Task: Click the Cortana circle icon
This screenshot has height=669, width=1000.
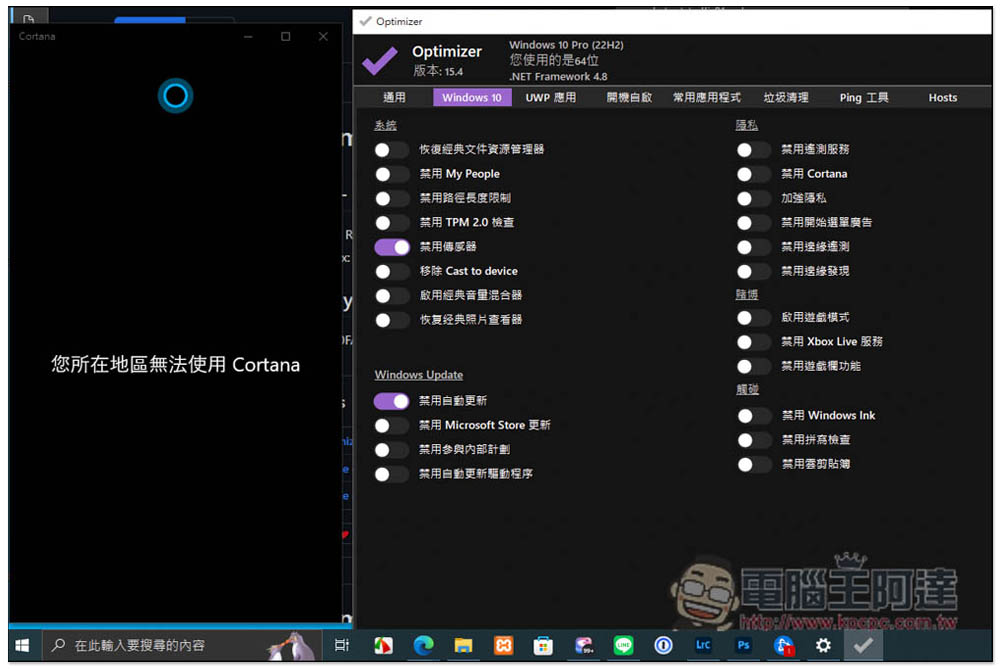Action: point(175,96)
